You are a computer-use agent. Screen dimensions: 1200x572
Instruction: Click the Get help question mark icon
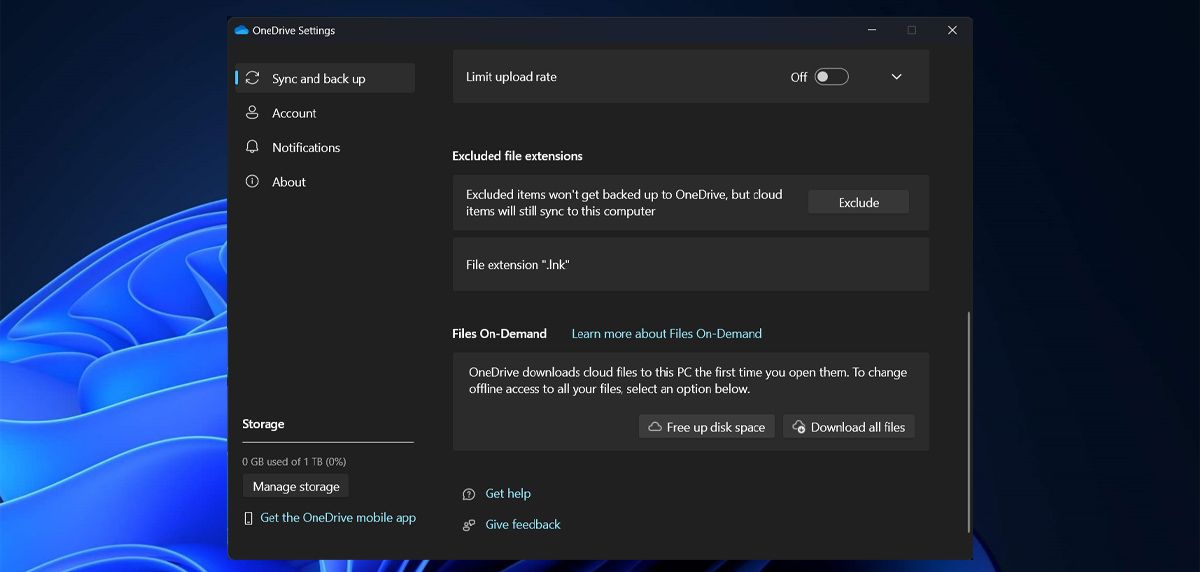point(469,494)
